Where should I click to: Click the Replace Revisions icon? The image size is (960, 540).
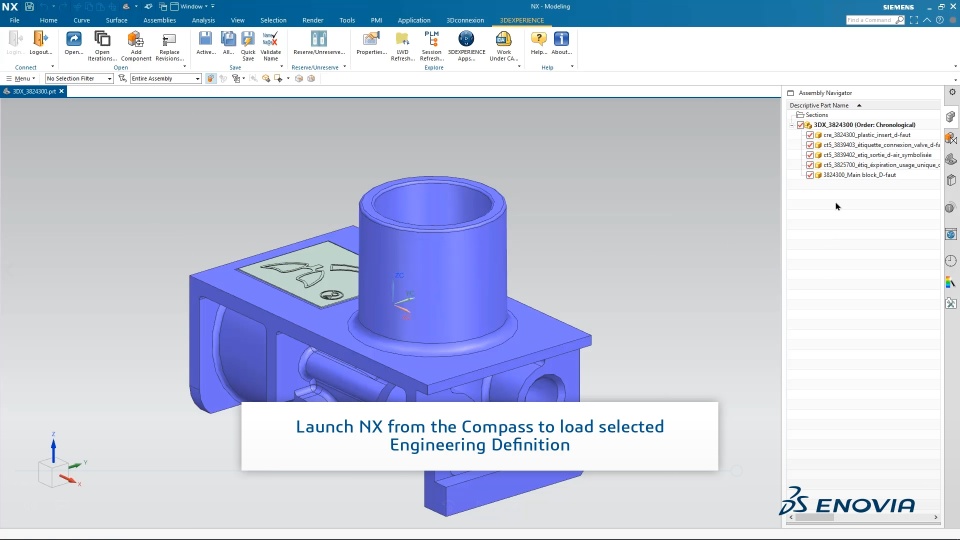[x=169, y=40]
